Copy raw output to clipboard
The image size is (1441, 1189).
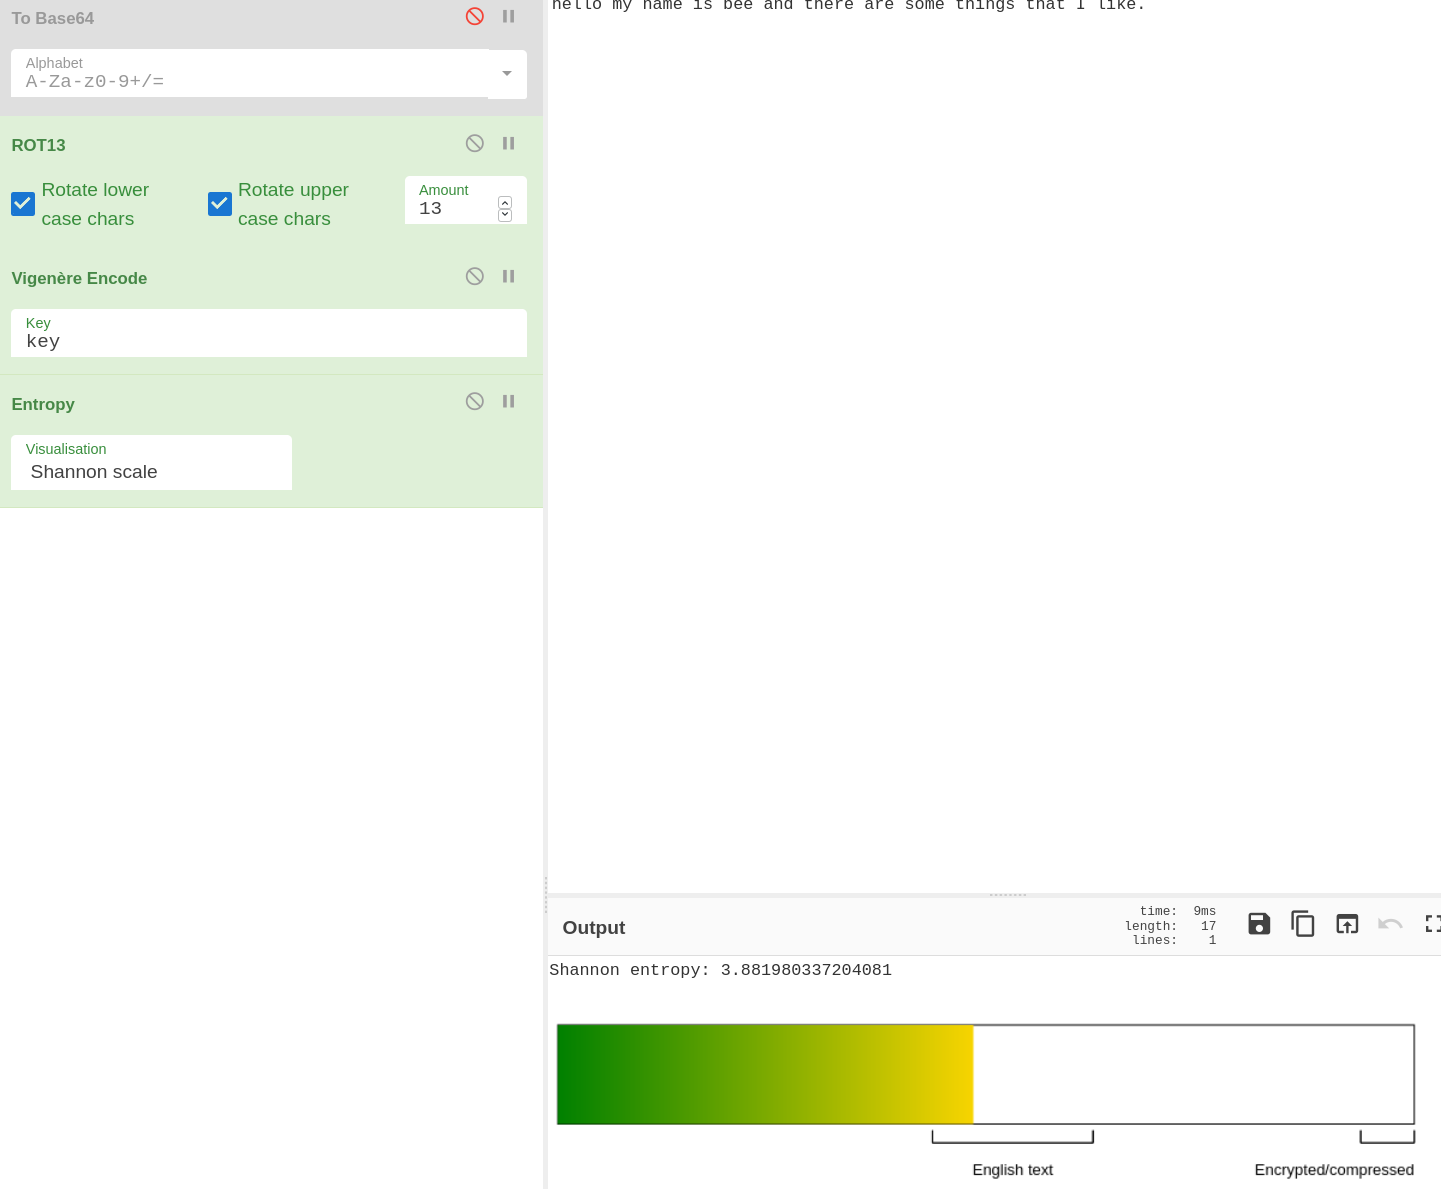pyautogui.click(x=1303, y=924)
